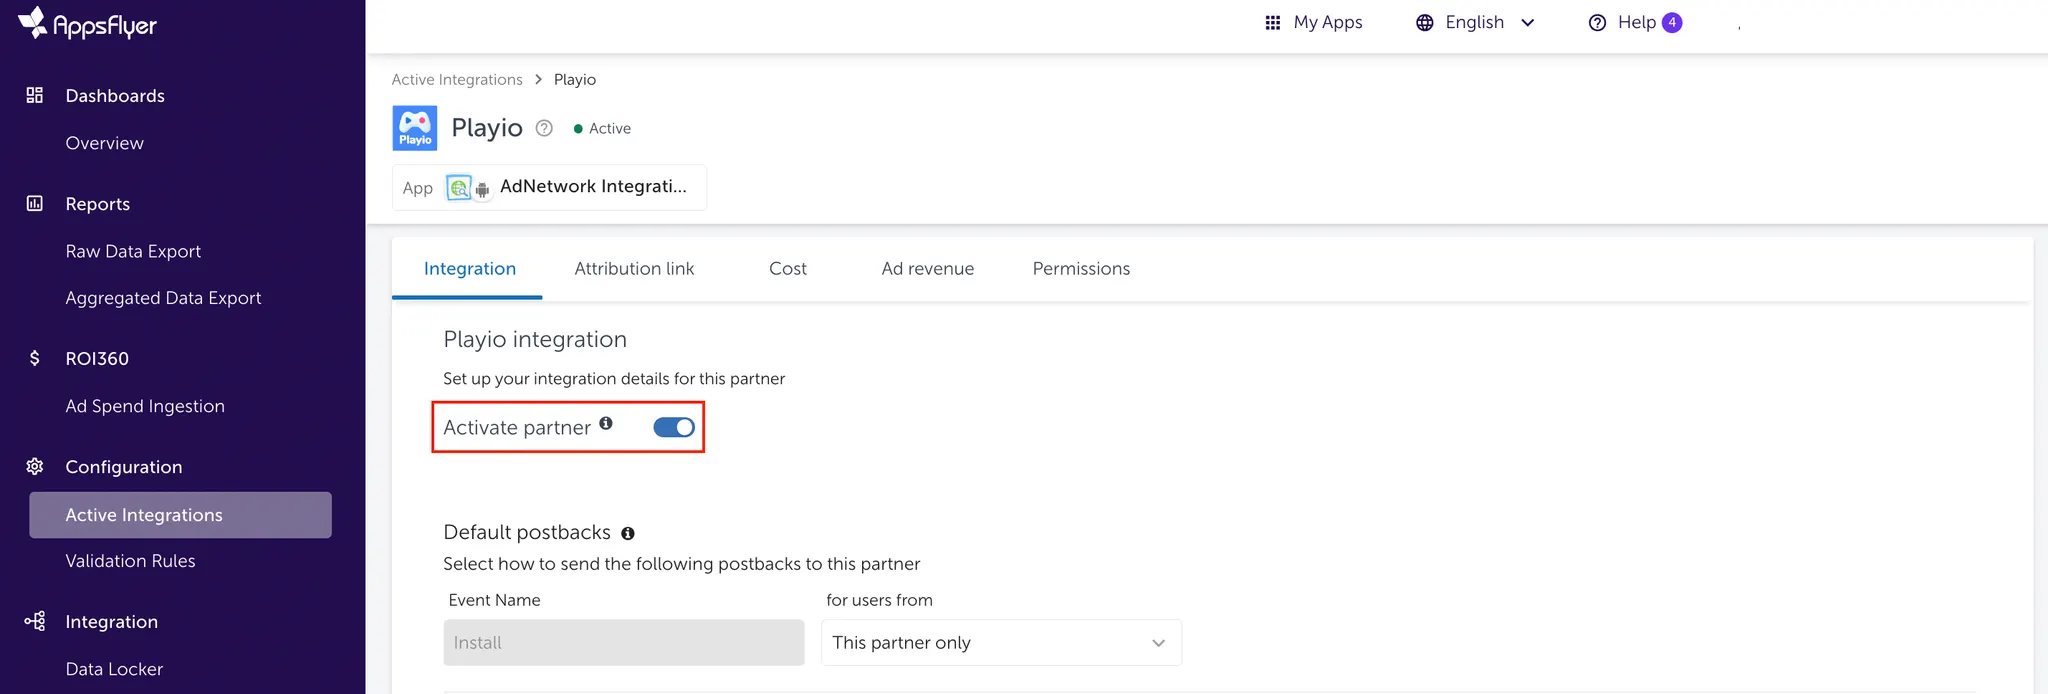
Task: Switch to the Attribution link tab
Action: click(x=634, y=268)
